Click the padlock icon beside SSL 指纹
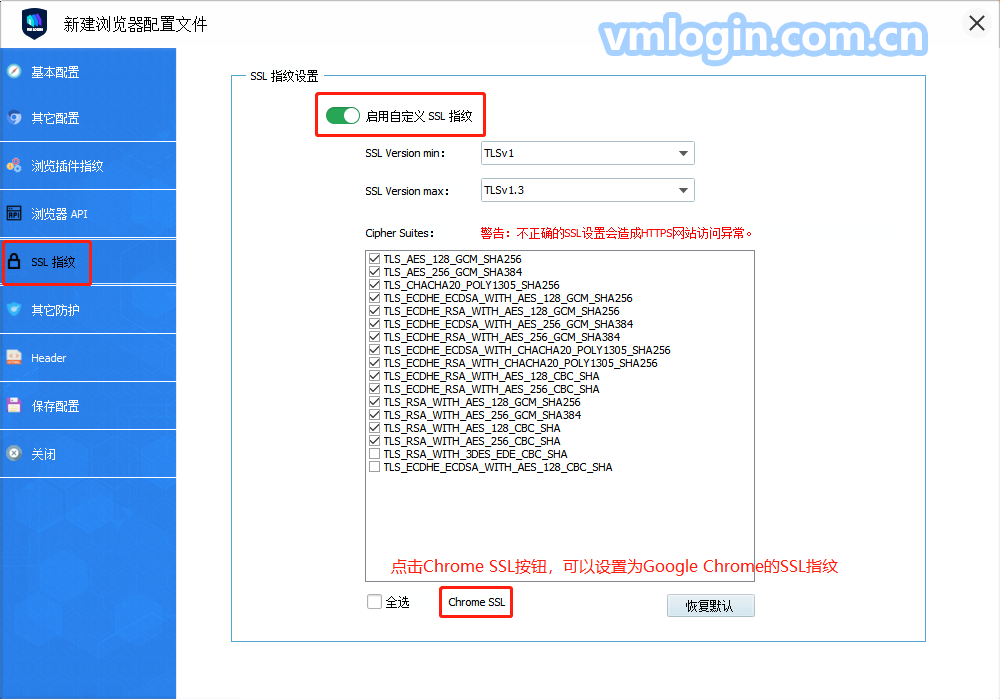1000x699 pixels. pos(14,262)
